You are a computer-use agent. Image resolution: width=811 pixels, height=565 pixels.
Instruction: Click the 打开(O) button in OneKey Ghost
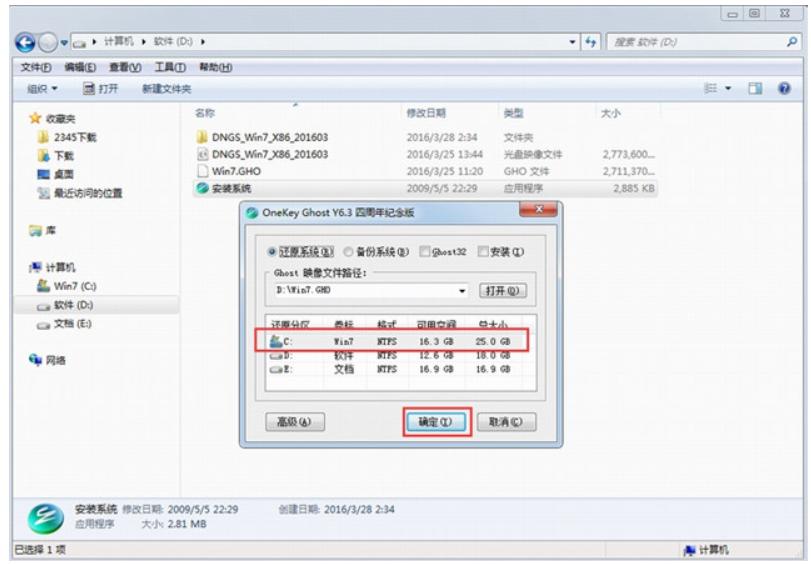point(503,290)
